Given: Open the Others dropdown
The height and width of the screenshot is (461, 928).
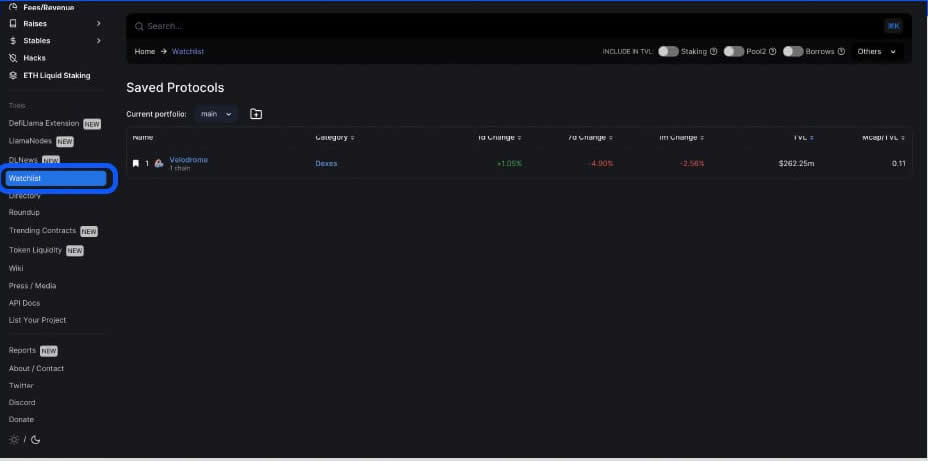Looking at the screenshot, I should point(877,51).
